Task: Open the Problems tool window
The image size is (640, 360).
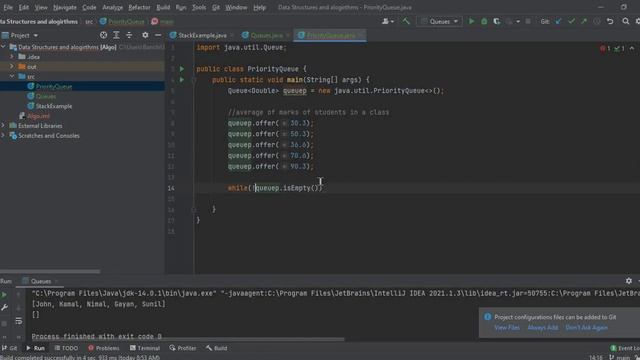Action: click(104, 348)
